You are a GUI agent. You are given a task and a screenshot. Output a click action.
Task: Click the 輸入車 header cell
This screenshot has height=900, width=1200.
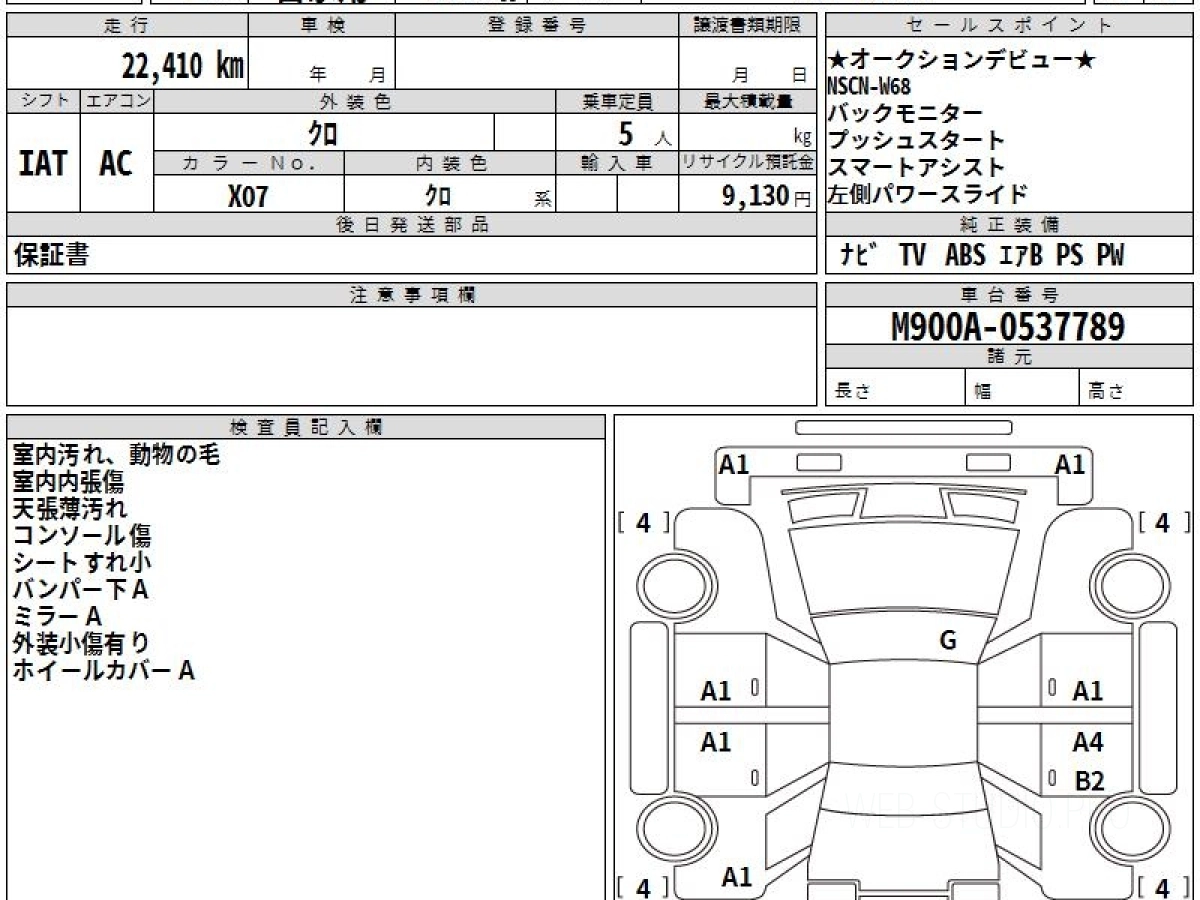tap(617, 163)
